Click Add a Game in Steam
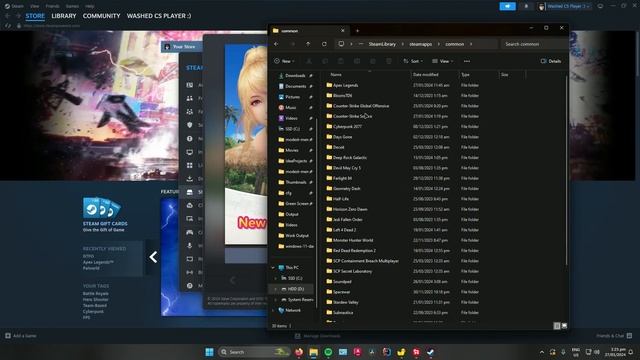 (x=21, y=336)
